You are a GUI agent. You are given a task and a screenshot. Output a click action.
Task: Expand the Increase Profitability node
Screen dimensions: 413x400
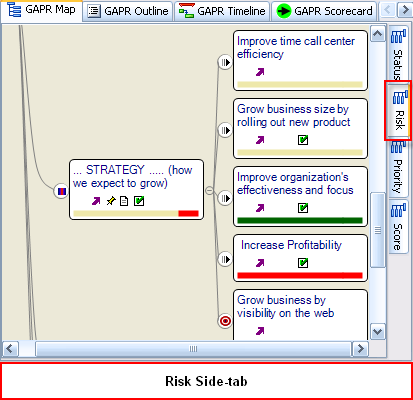tap(225, 259)
